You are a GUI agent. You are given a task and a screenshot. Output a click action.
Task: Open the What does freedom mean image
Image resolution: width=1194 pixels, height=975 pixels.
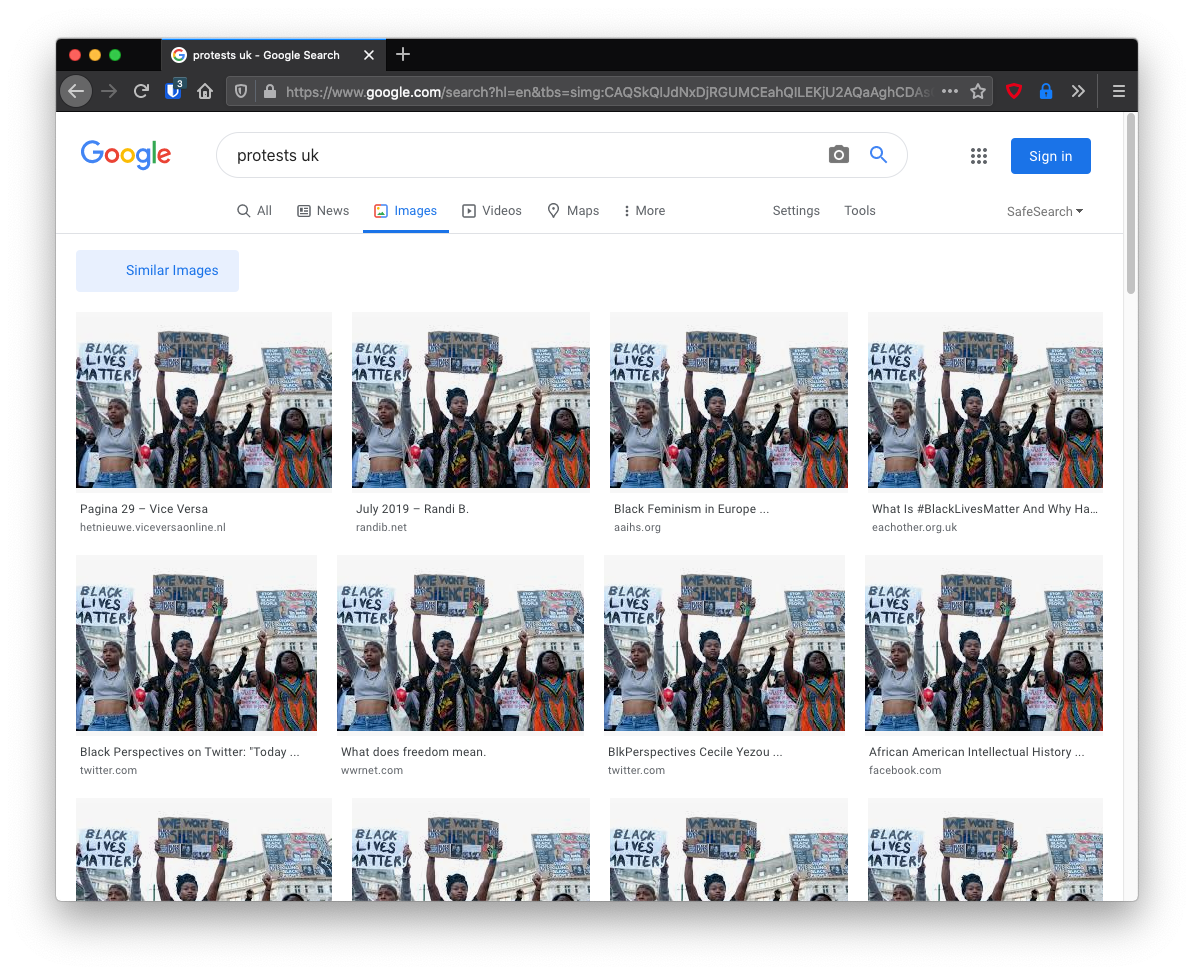461,643
